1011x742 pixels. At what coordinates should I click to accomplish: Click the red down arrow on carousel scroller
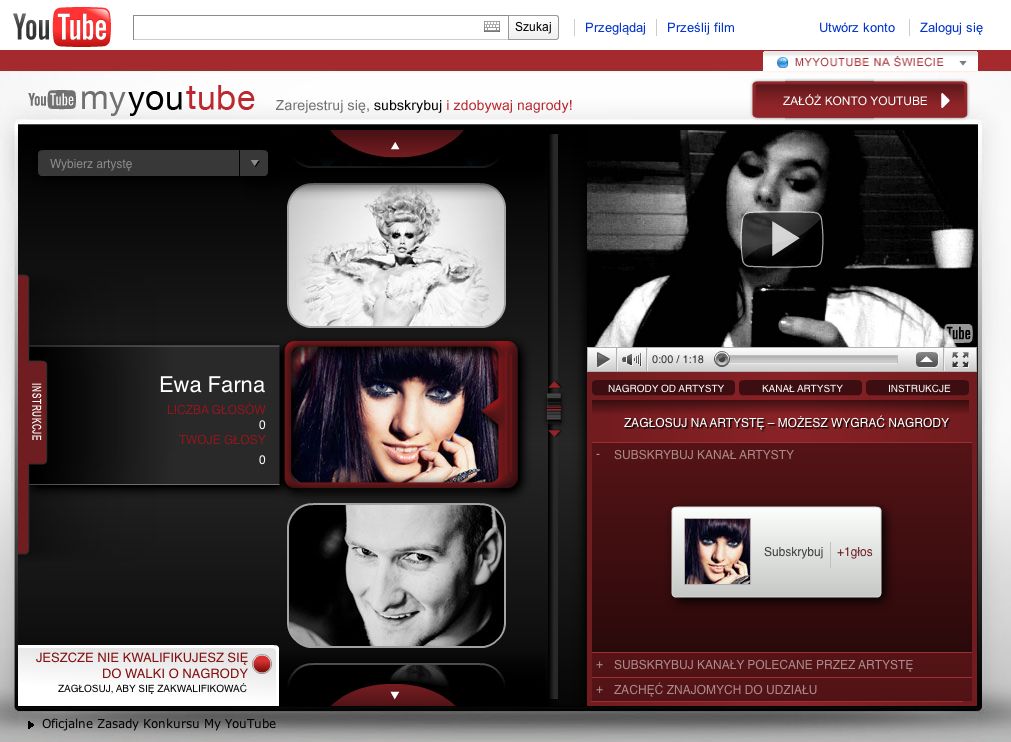pos(555,433)
